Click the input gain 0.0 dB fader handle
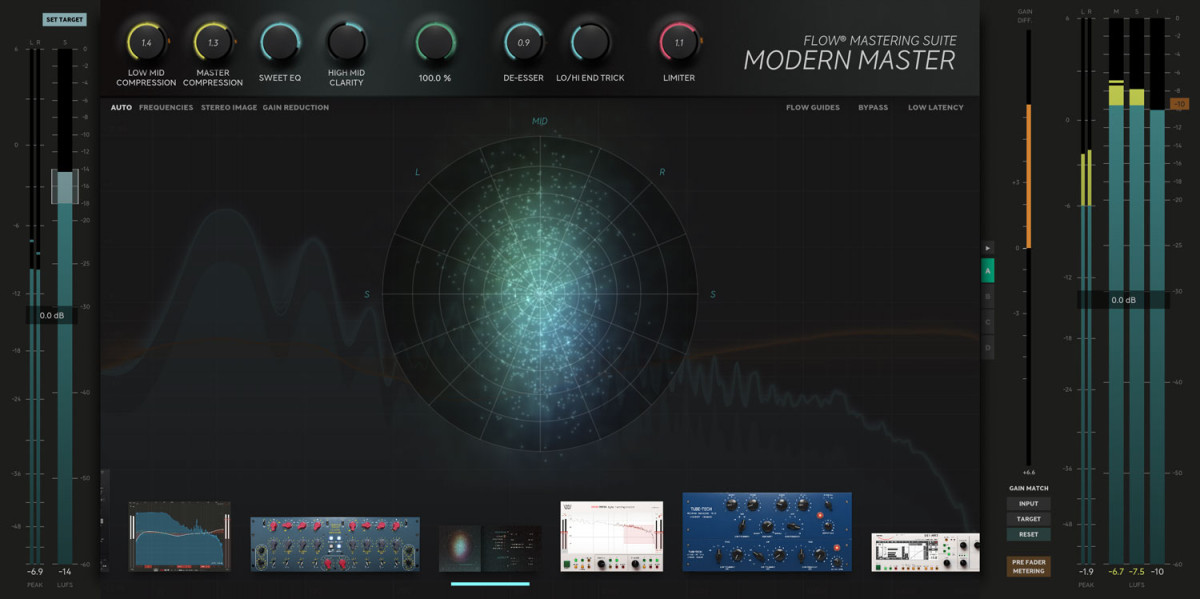Viewport: 1200px width, 599px height. tap(51, 315)
